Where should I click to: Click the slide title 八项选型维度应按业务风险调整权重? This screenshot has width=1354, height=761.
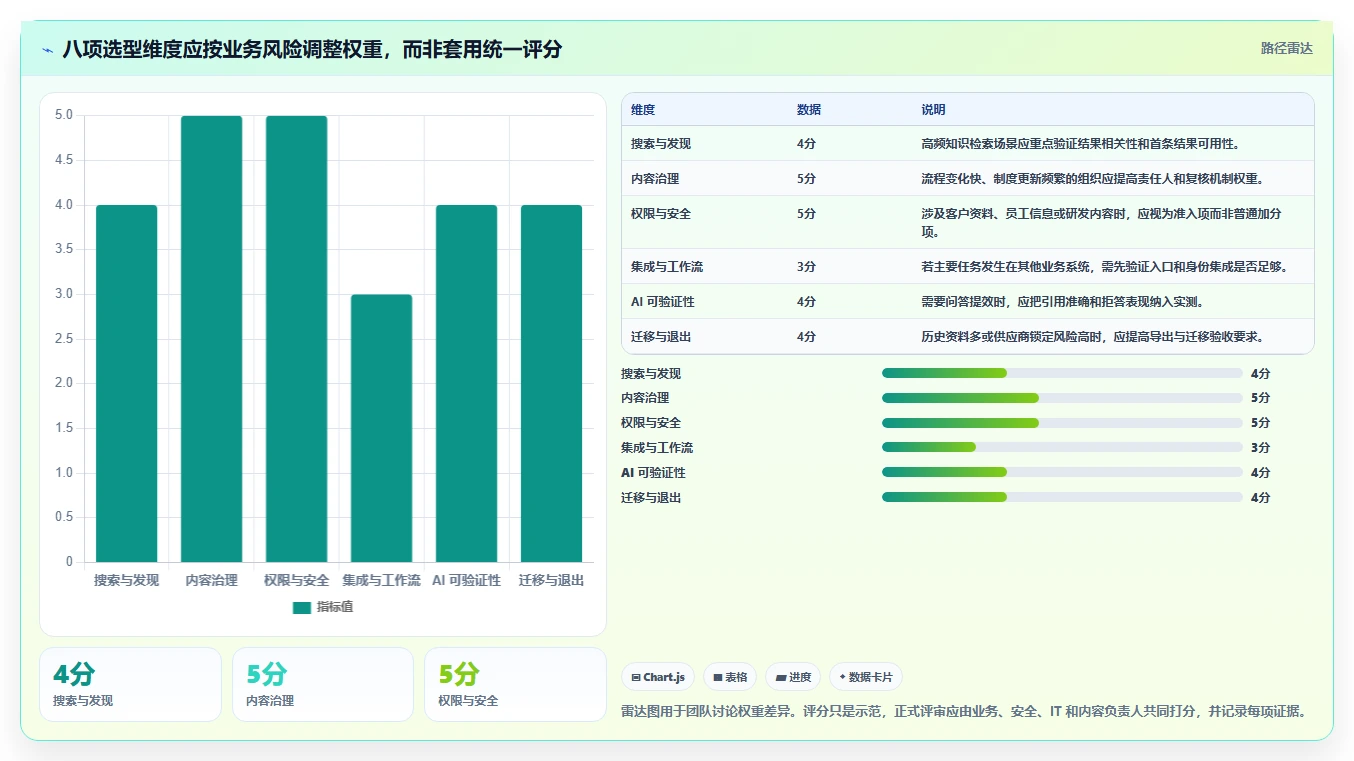tap(312, 49)
